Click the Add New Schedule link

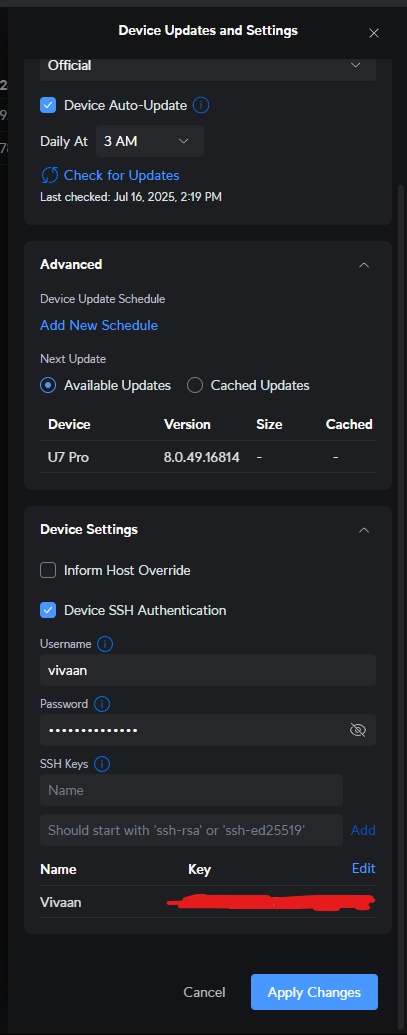pos(99,325)
